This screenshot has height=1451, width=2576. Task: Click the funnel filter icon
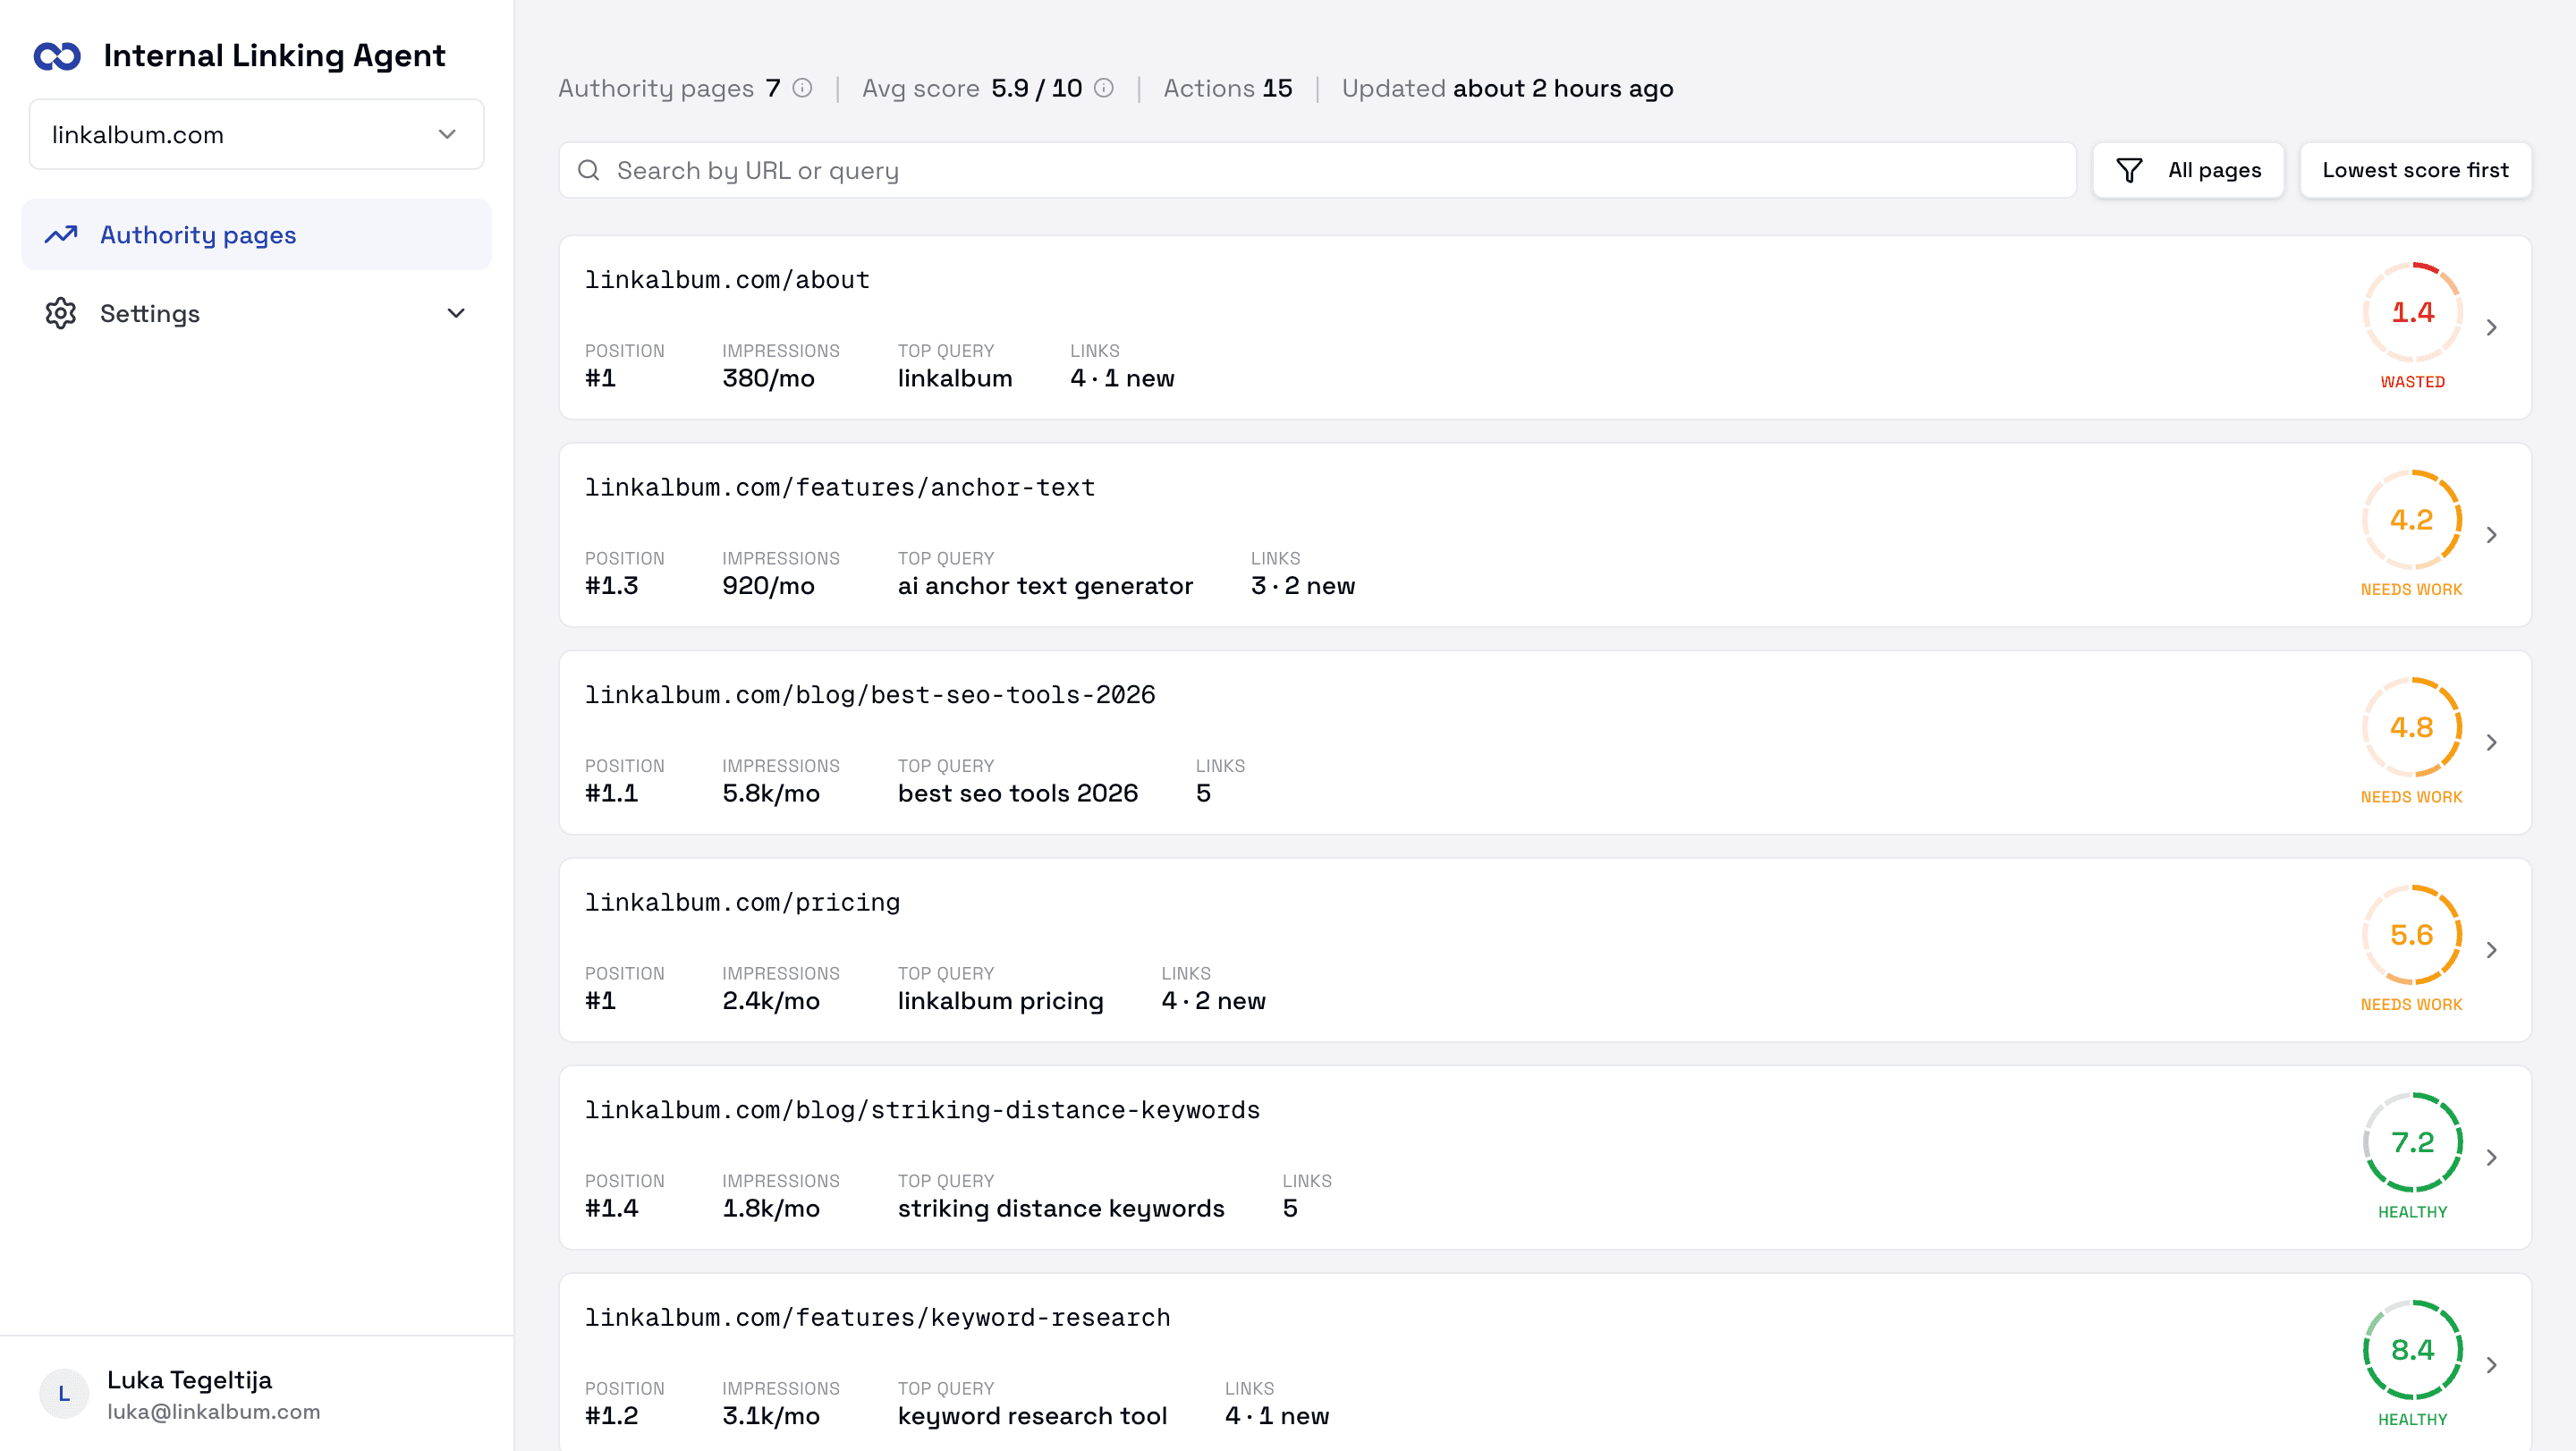[2130, 170]
